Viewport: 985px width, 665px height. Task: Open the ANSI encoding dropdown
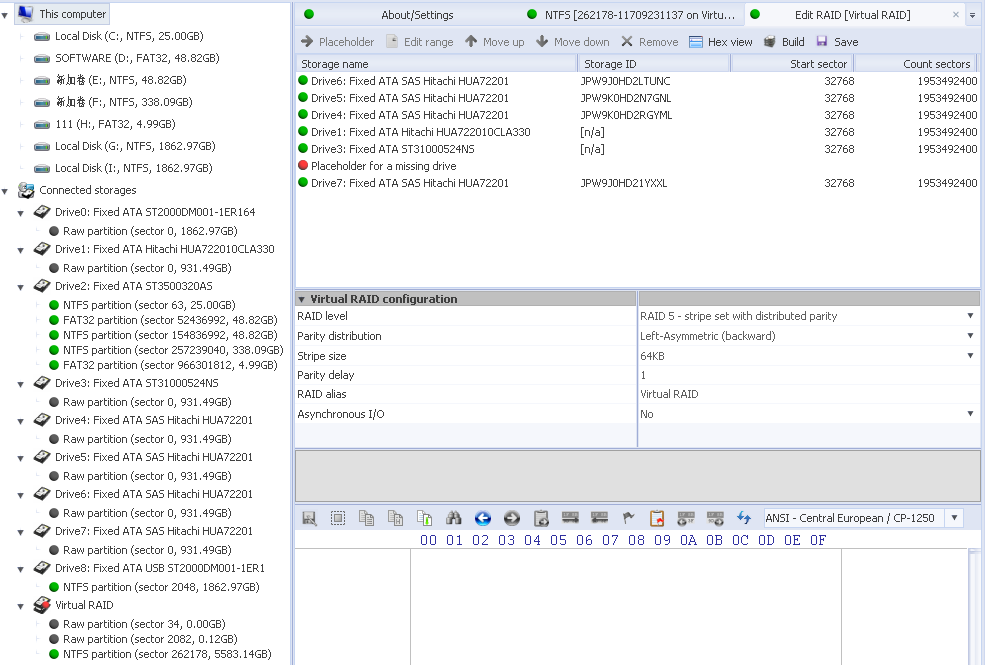click(x=954, y=518)
